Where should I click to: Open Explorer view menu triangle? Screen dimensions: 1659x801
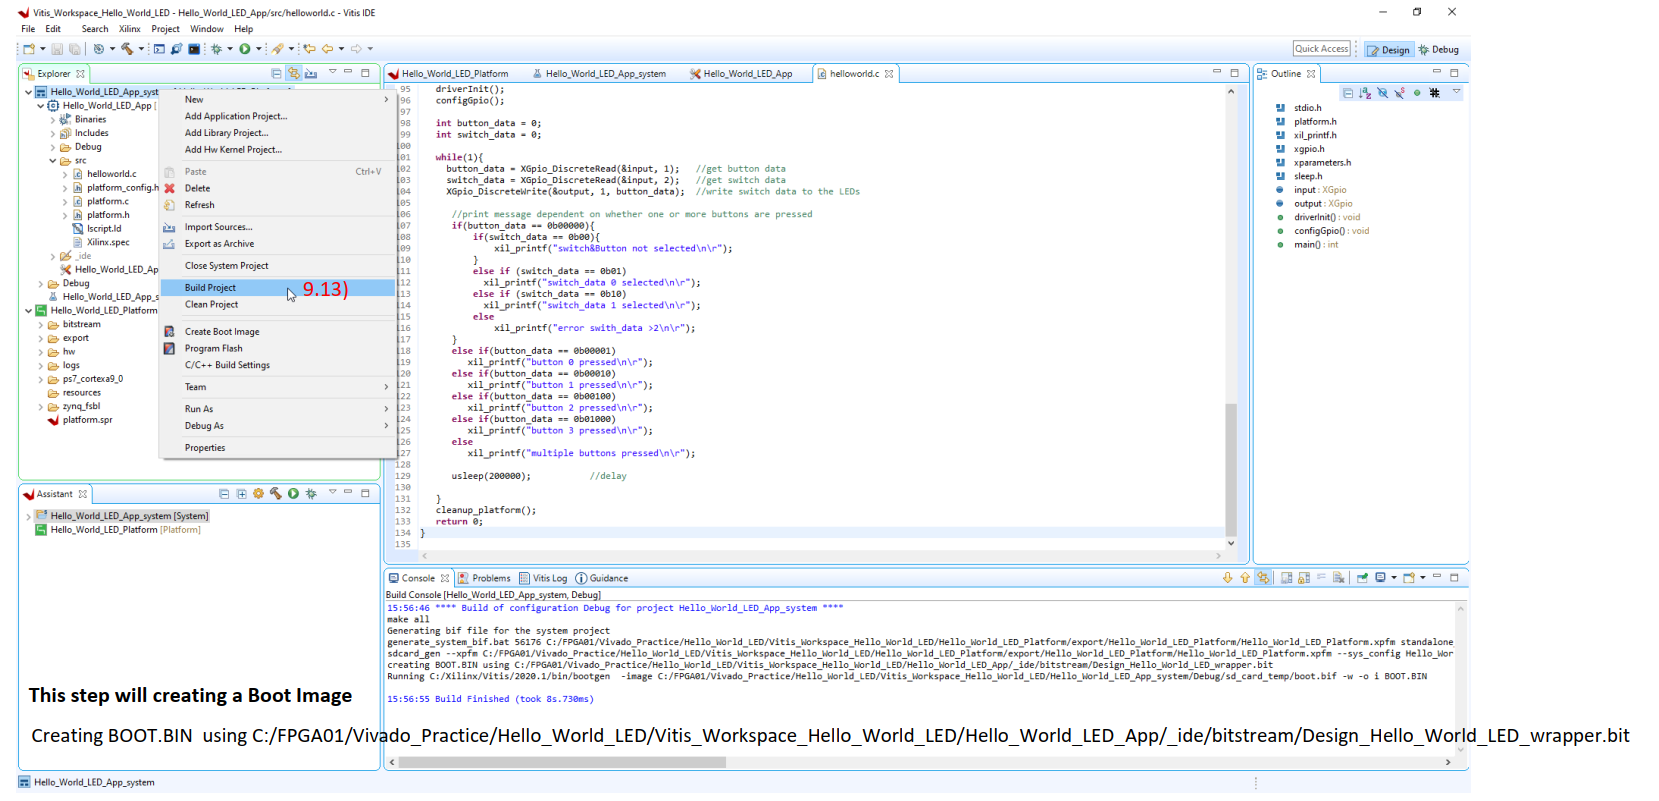click(333, 72)
